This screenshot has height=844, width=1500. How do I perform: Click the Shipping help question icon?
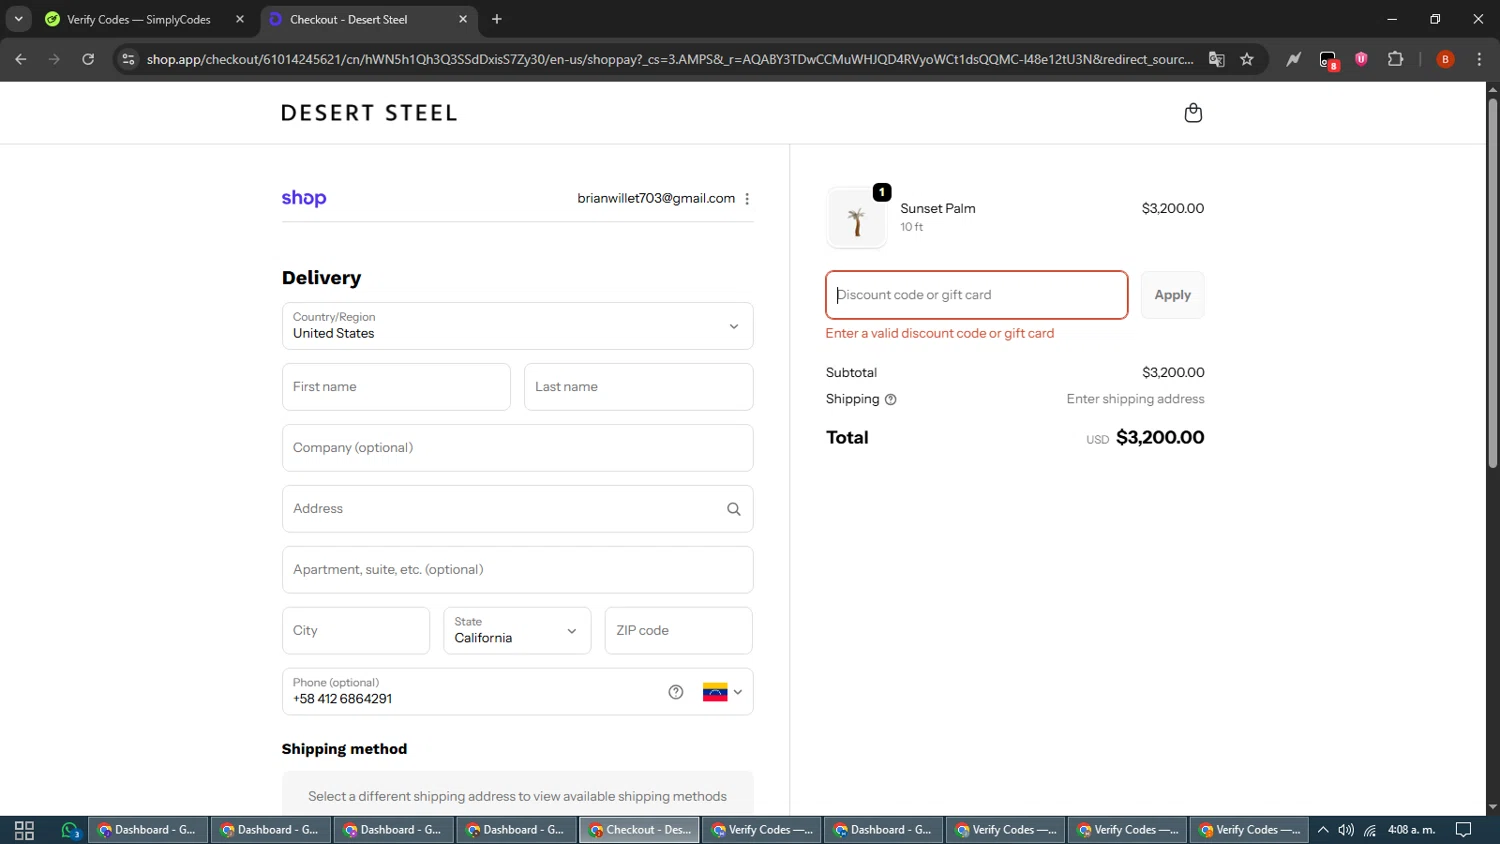click(891, 399)
